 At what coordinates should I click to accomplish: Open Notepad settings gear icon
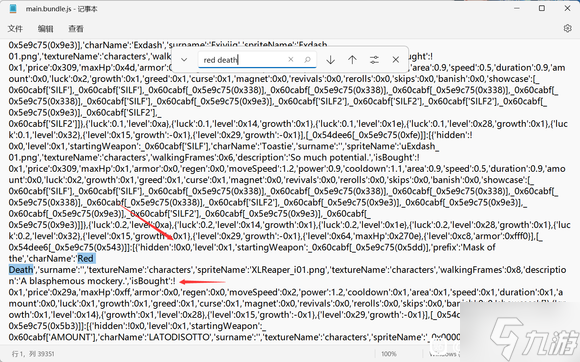[x=567, y=28]
